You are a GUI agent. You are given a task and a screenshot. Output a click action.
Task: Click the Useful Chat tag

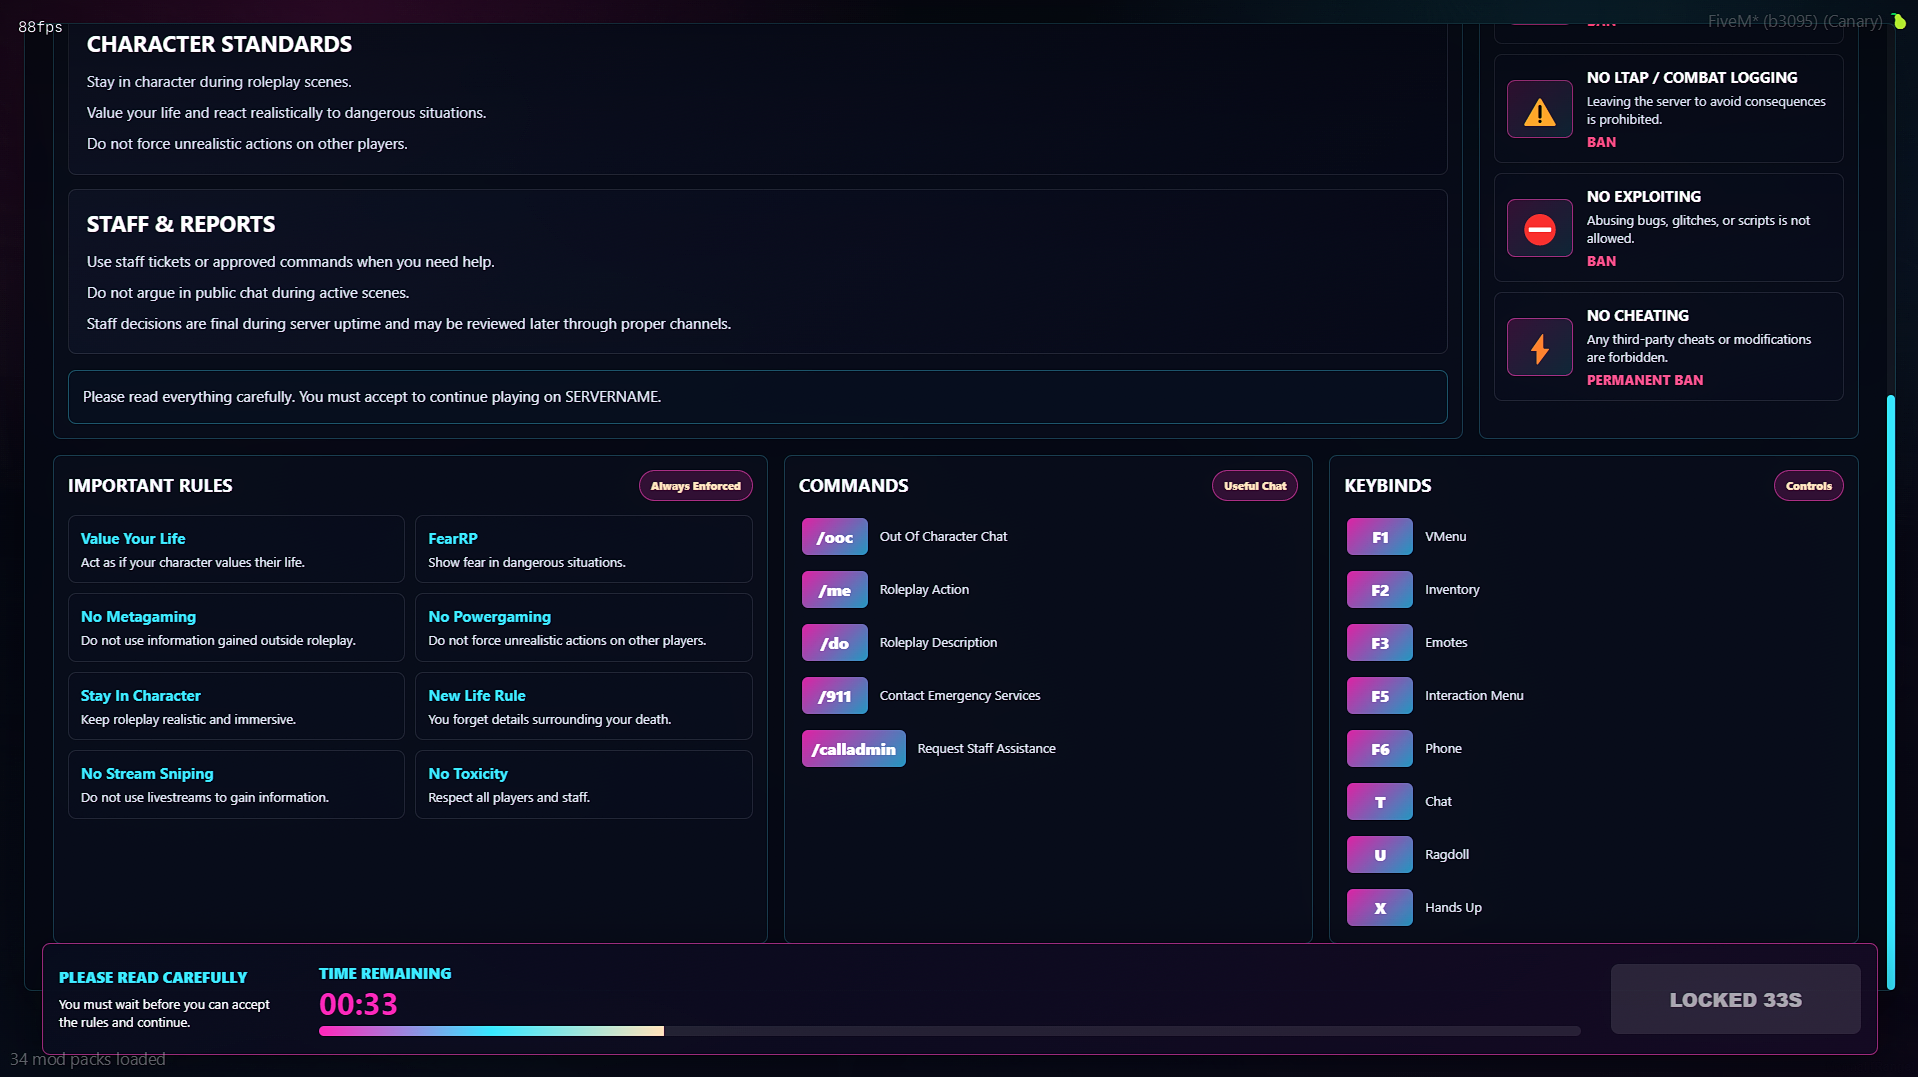pos(1254,486)
